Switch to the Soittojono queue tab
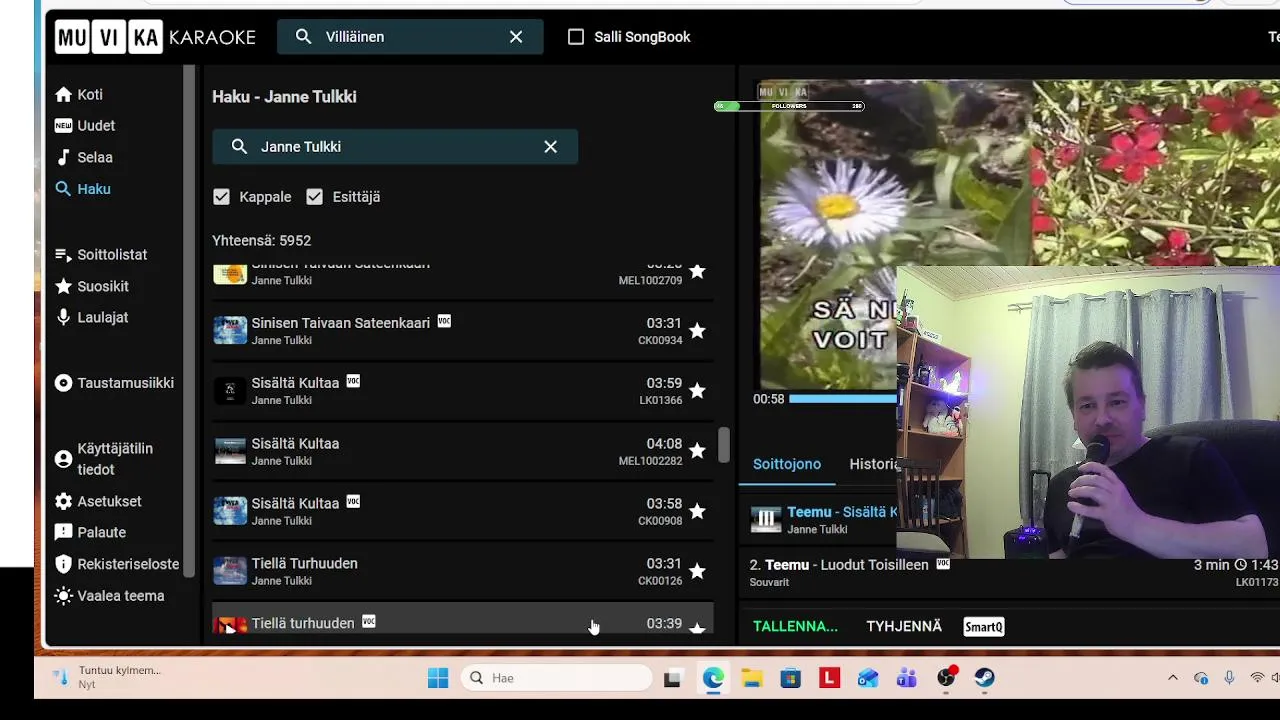Screen dimensions: 1280x720 point(787,464)
